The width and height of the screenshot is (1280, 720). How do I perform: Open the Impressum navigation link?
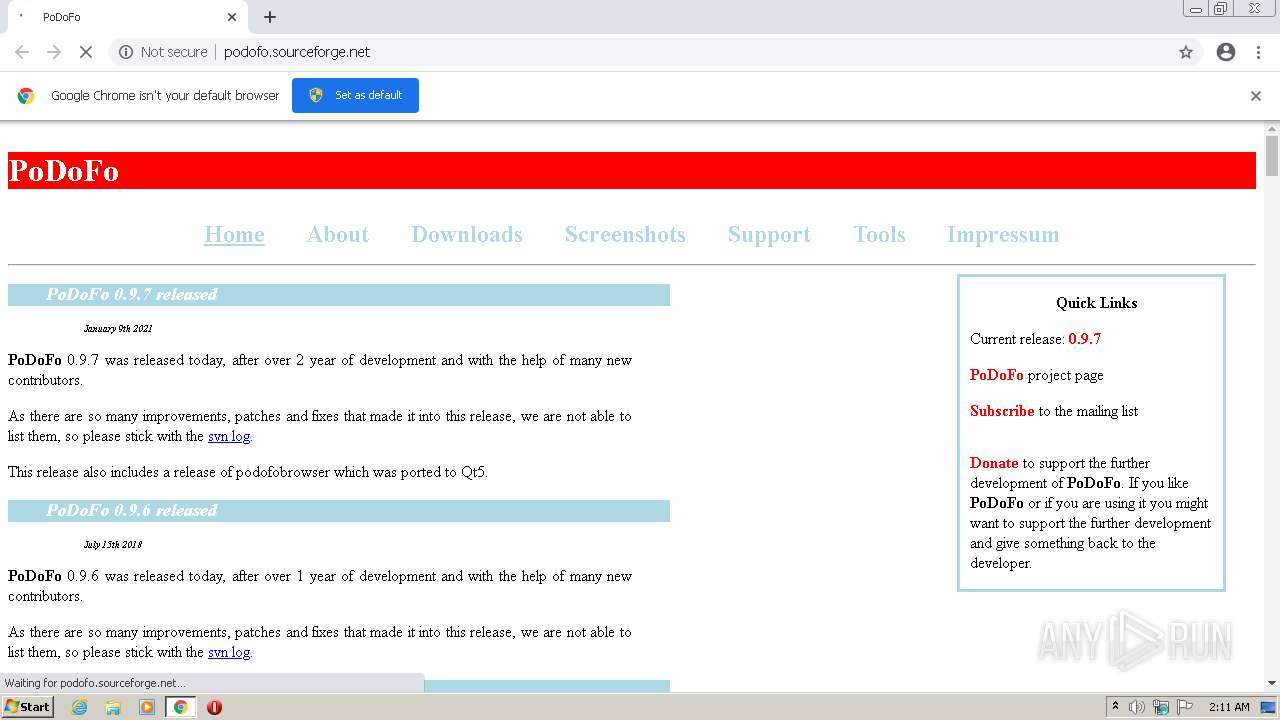click(x=1003, y=234)
